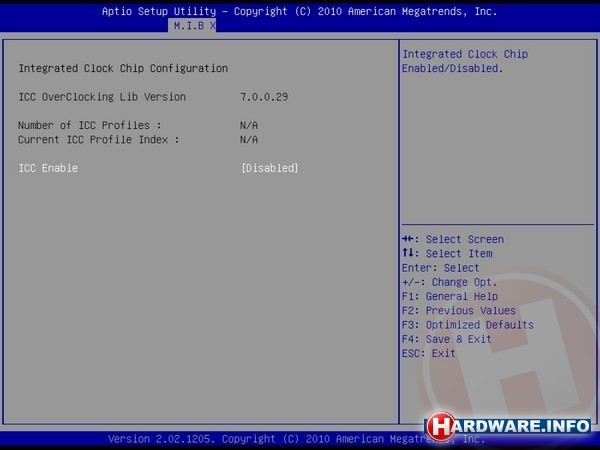Toggle the ICC Enable [Disabled] value
This screenshot has width=600, height=450.
click(x=269, y=168)
